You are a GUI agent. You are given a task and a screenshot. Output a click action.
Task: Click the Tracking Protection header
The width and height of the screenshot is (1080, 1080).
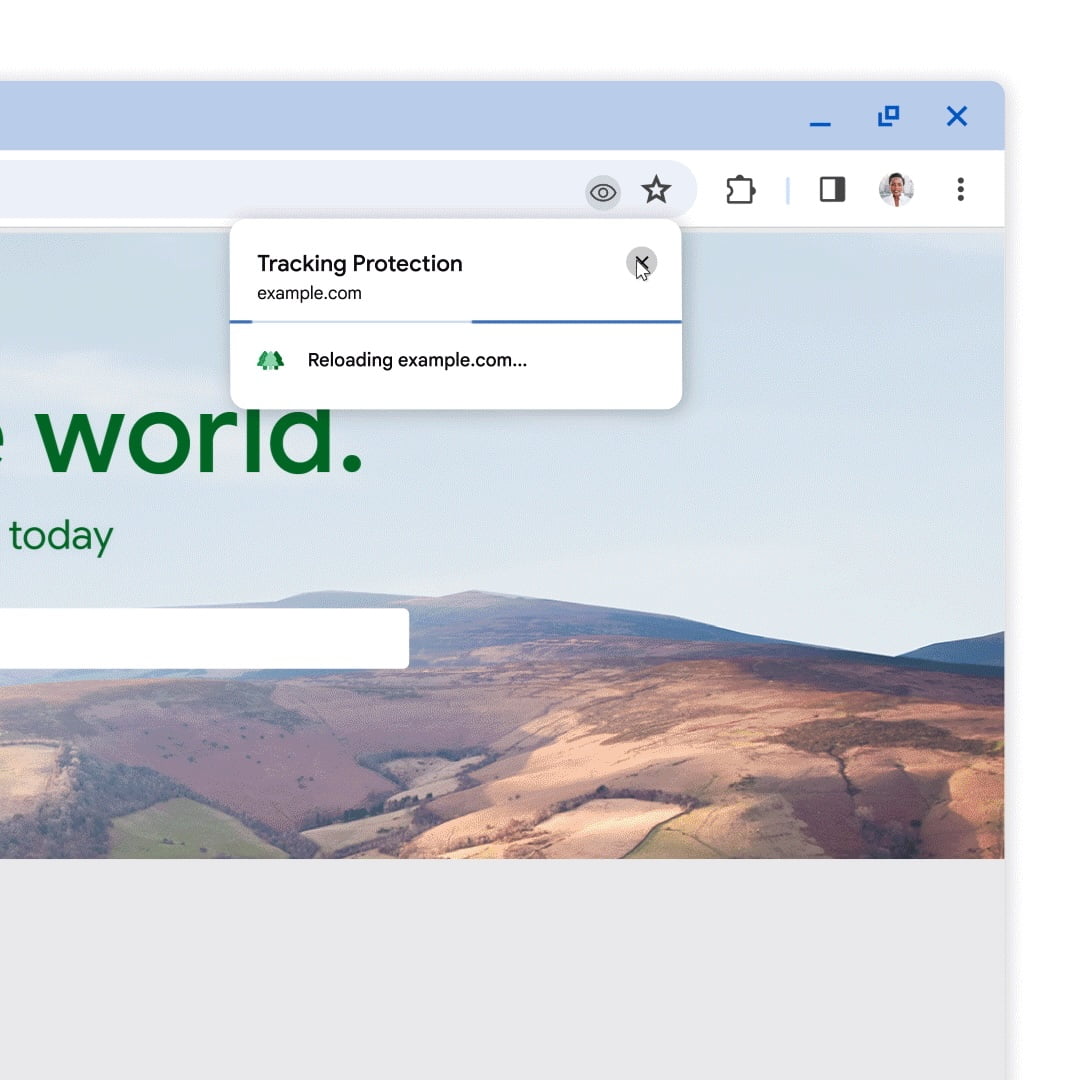point(360,264)
